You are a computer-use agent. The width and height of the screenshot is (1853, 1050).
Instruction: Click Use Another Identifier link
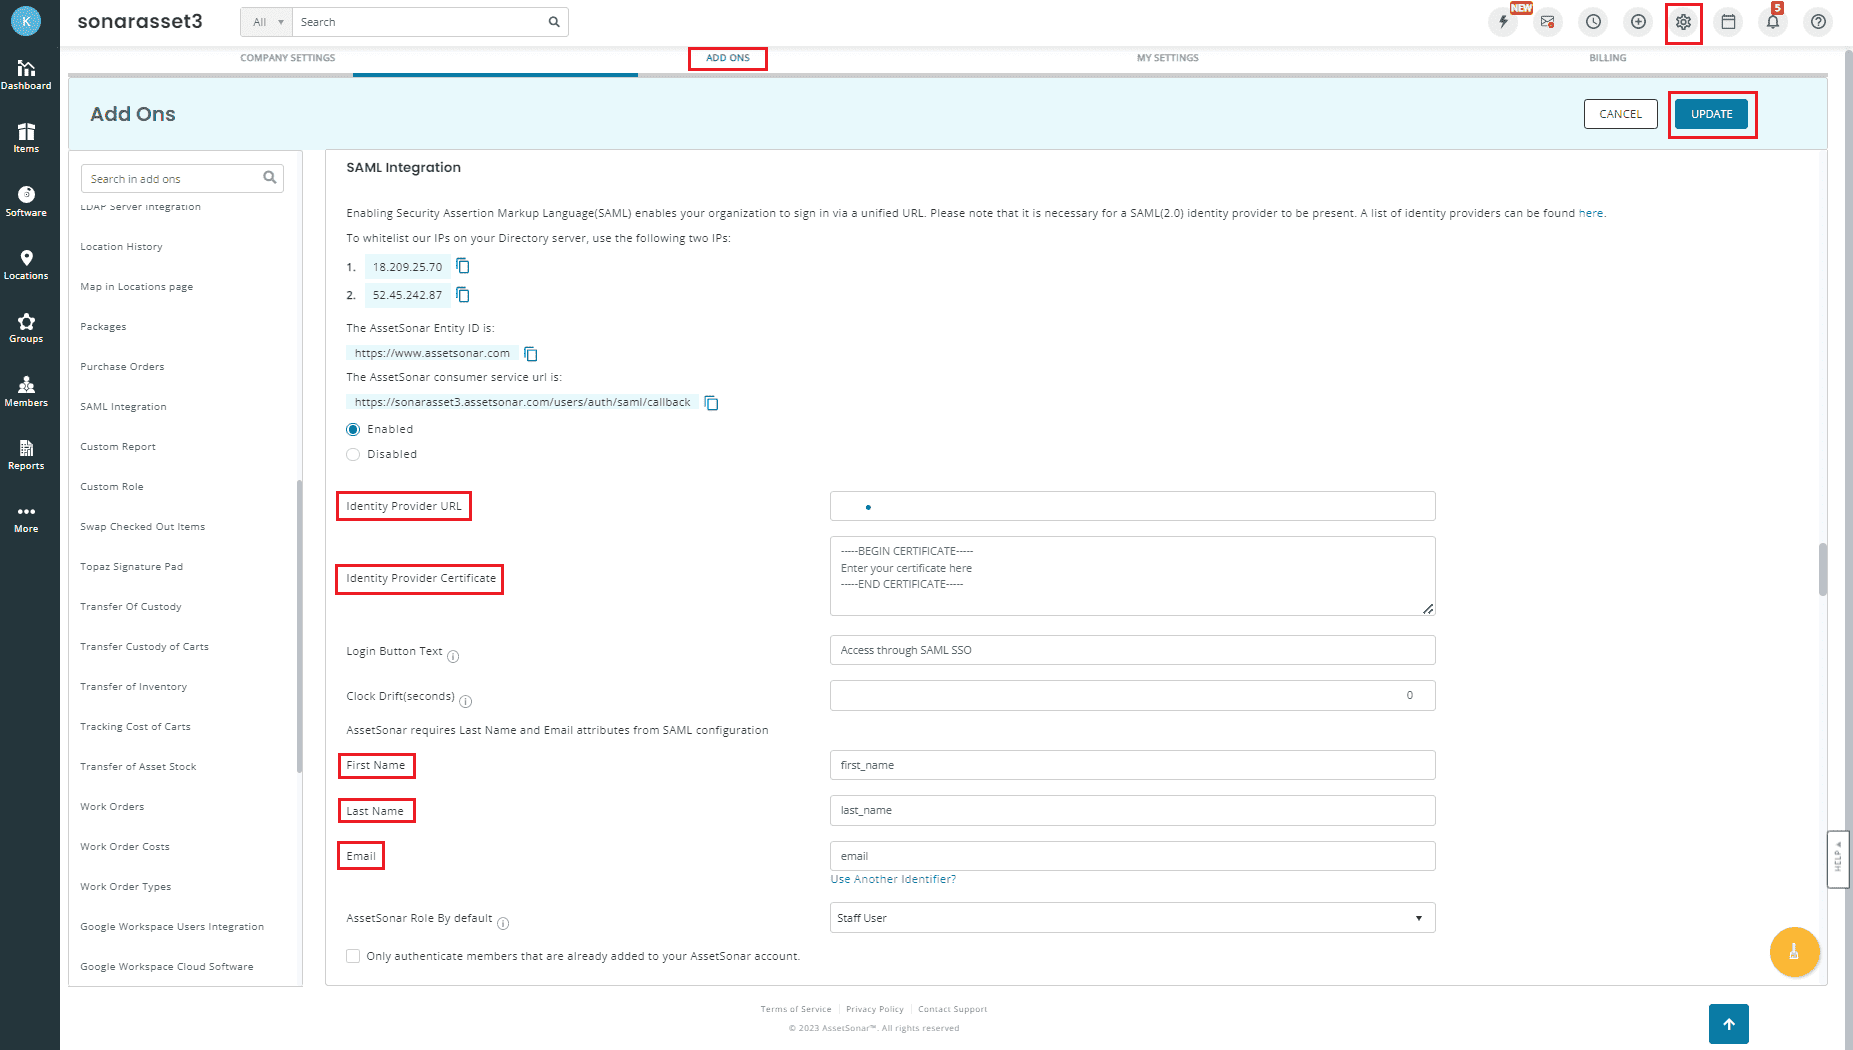(893, 879)
